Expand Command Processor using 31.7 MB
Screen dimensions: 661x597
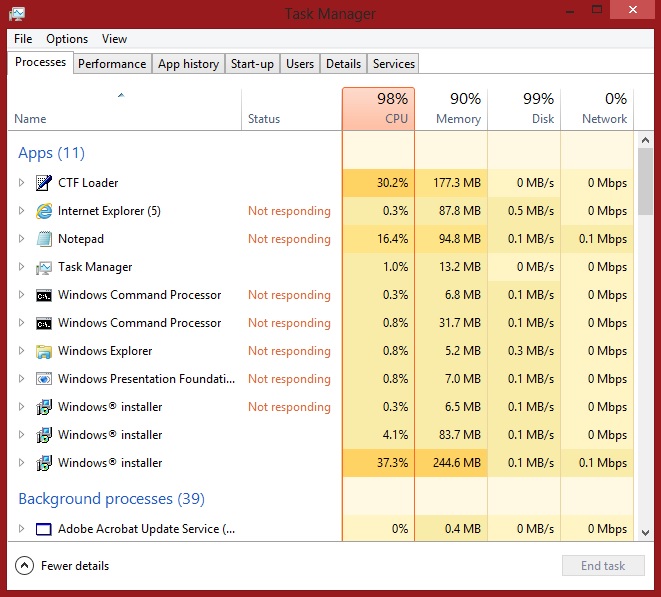pyautogui.click(x=21, y=323)
